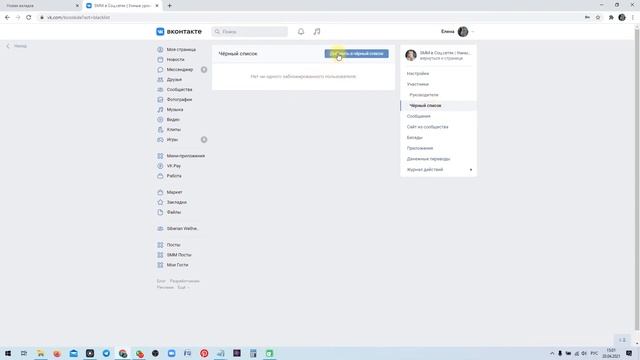
Task: Open Разработчикам footer link
Action: pos(184,281)
